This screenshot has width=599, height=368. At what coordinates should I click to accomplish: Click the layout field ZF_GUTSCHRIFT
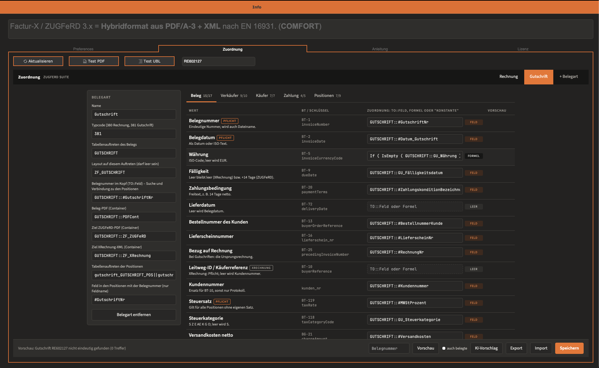[x=133, y=173]
